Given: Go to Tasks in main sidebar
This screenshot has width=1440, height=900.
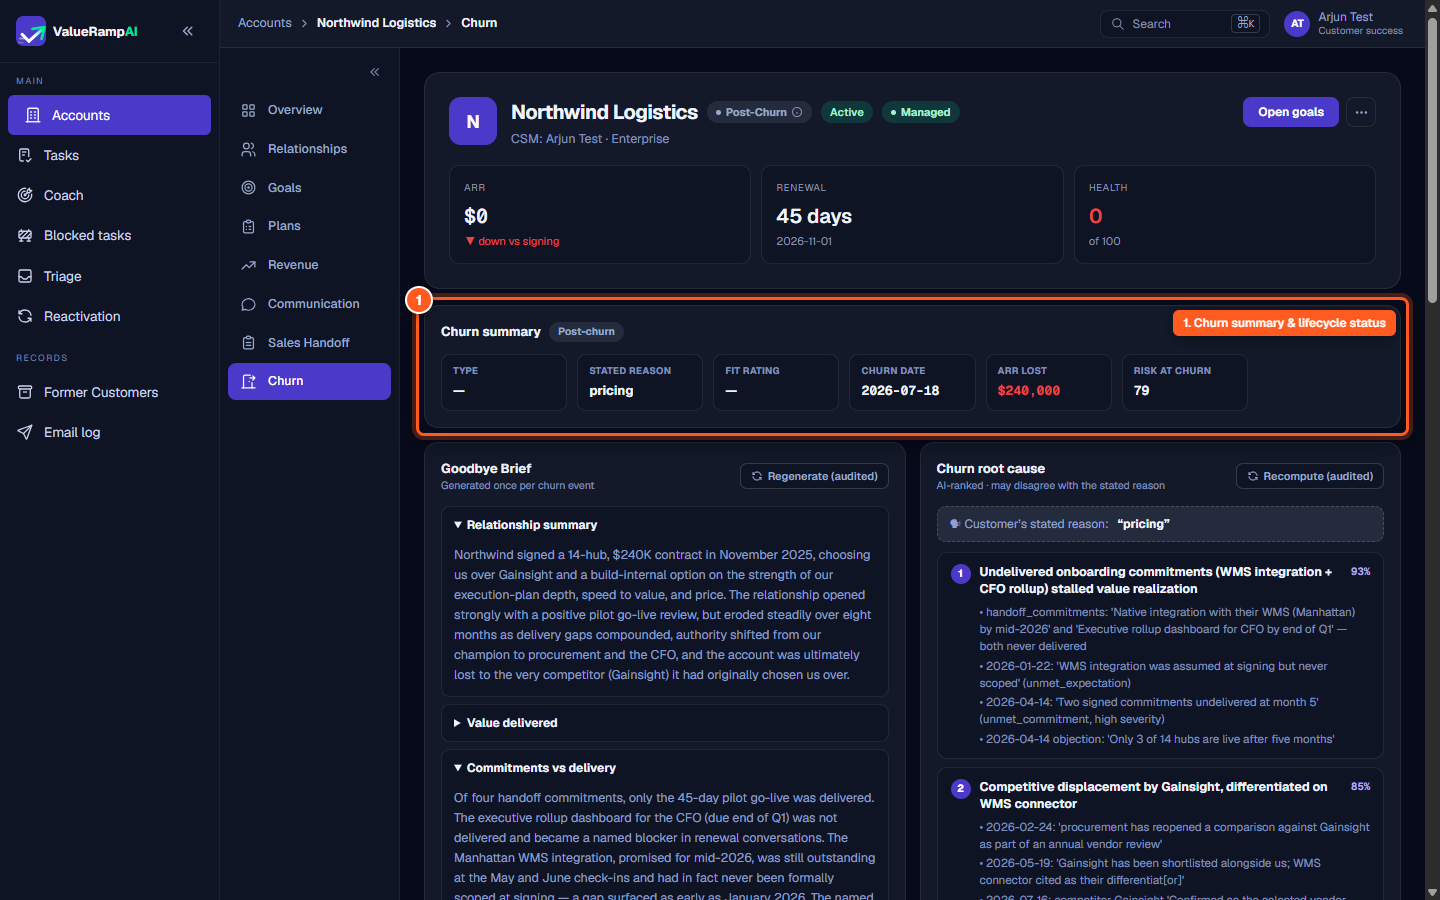Looking at the screenshot, I should [109, 155].
